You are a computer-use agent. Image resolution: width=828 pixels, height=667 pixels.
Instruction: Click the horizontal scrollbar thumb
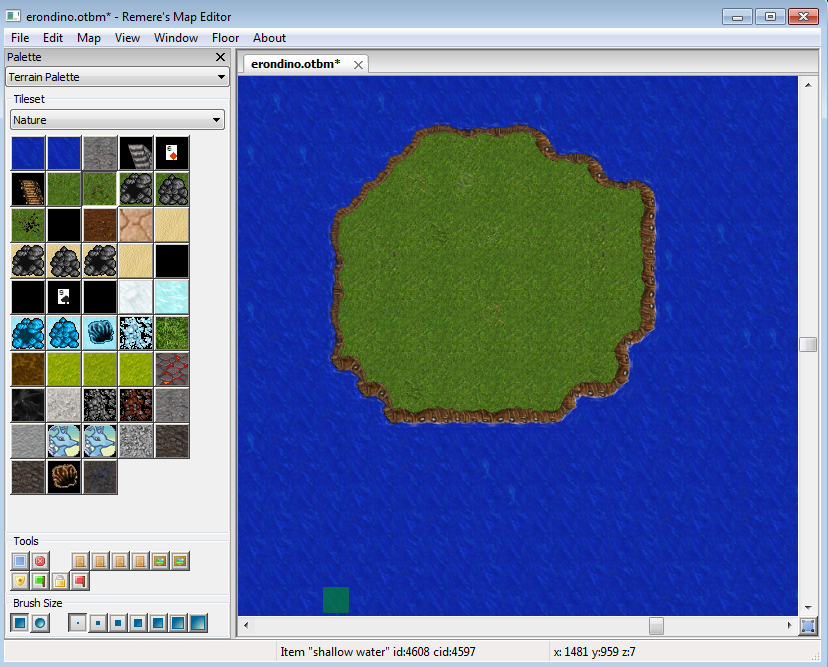656,626
